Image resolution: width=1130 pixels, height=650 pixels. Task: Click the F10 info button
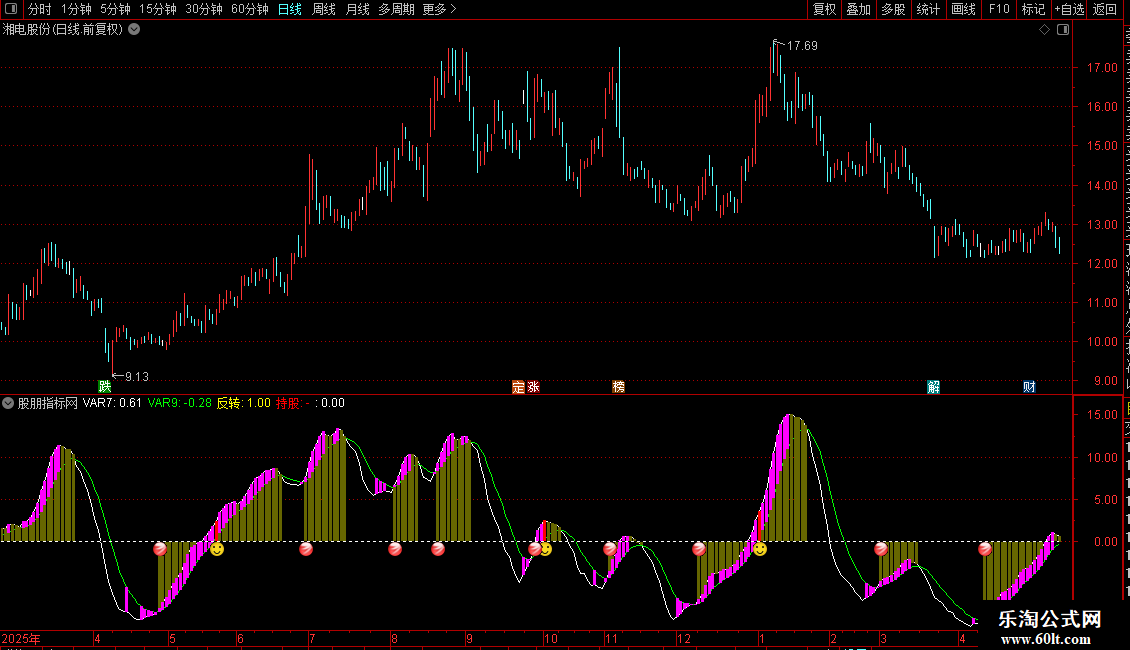[999, 9]
